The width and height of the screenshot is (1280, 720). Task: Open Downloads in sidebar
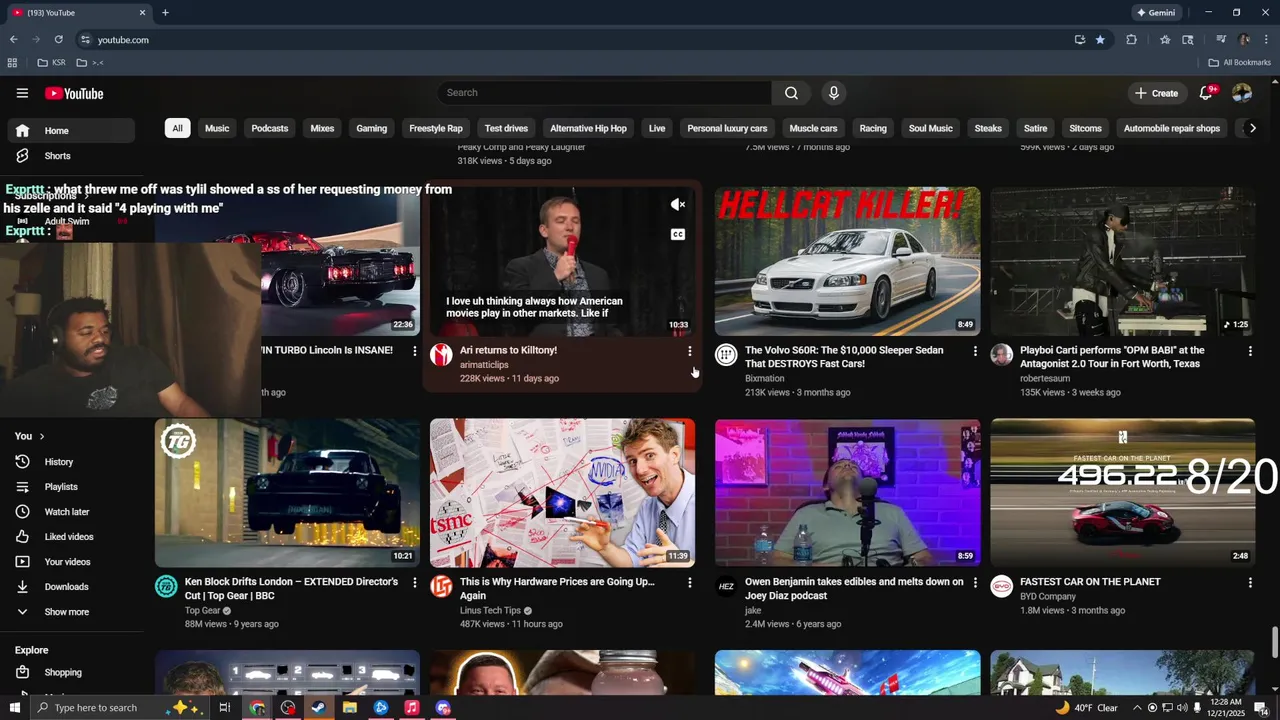[71, 587]
